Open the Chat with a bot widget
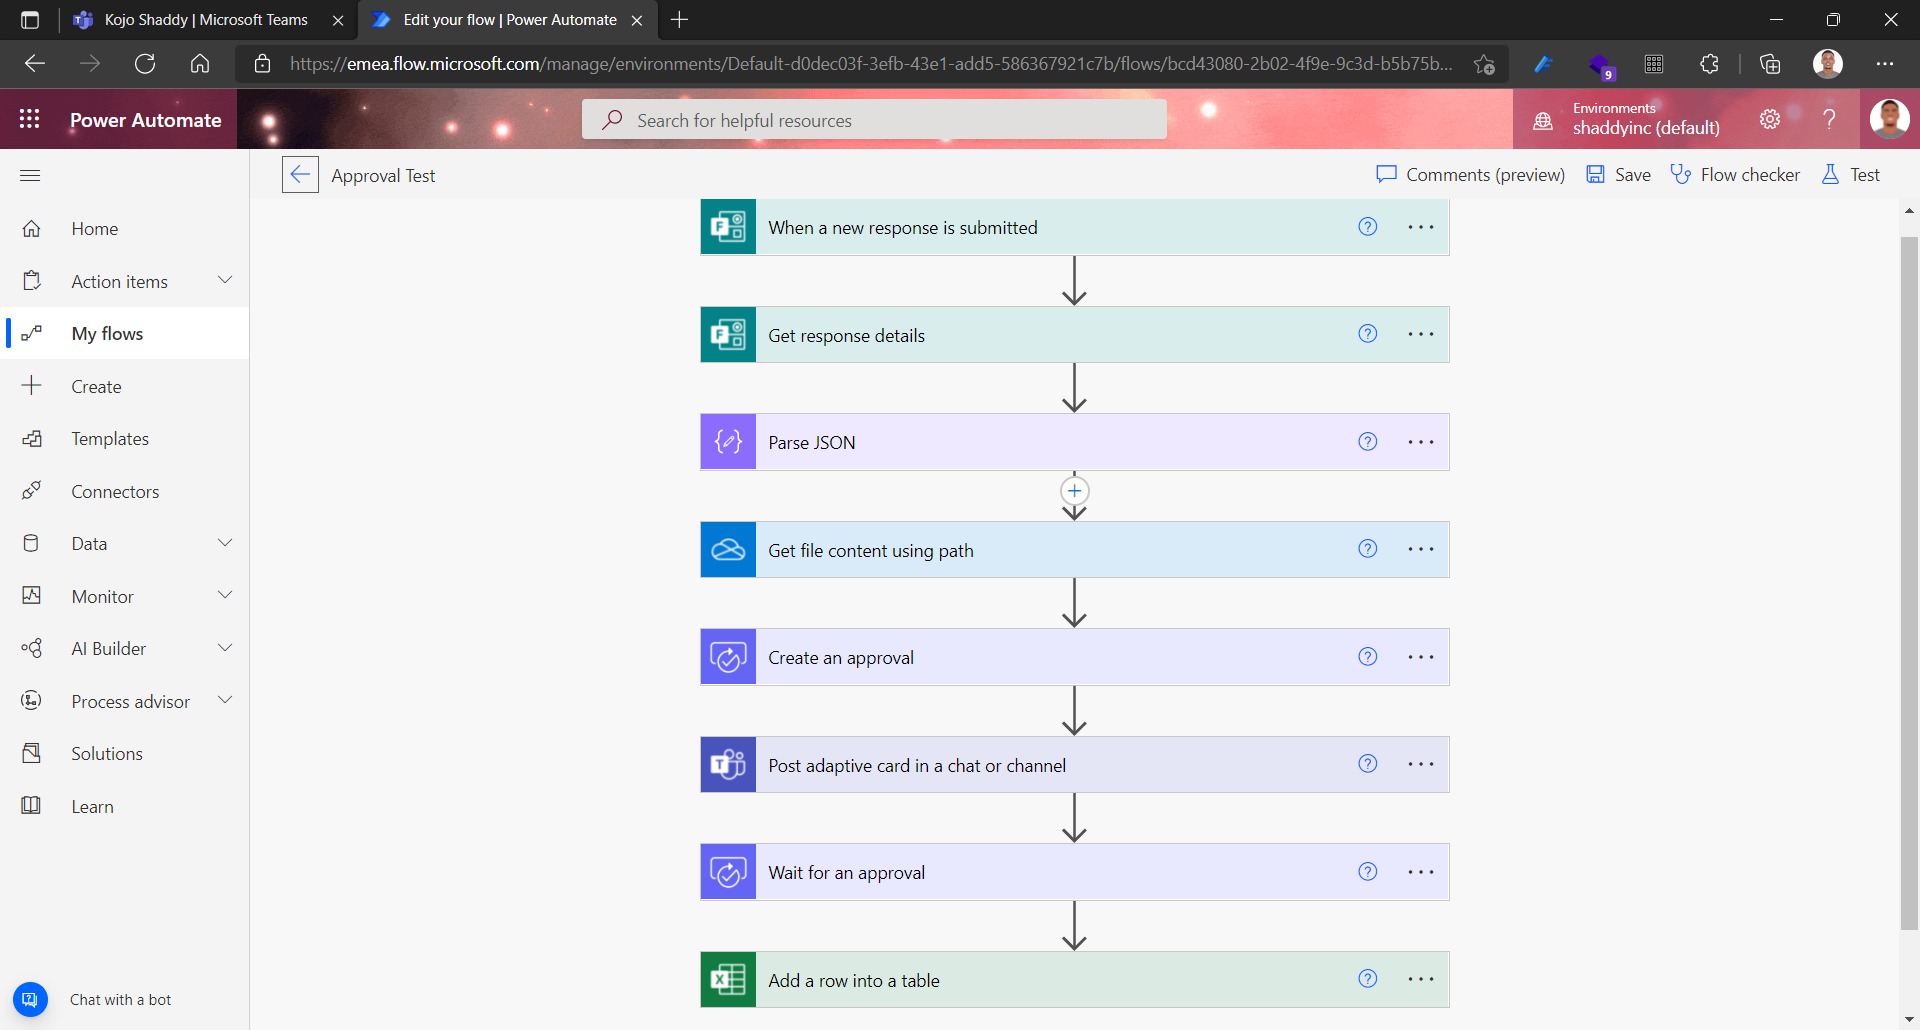The height and width of the screenshot is (1030, 1920). [x=30, y=999]
